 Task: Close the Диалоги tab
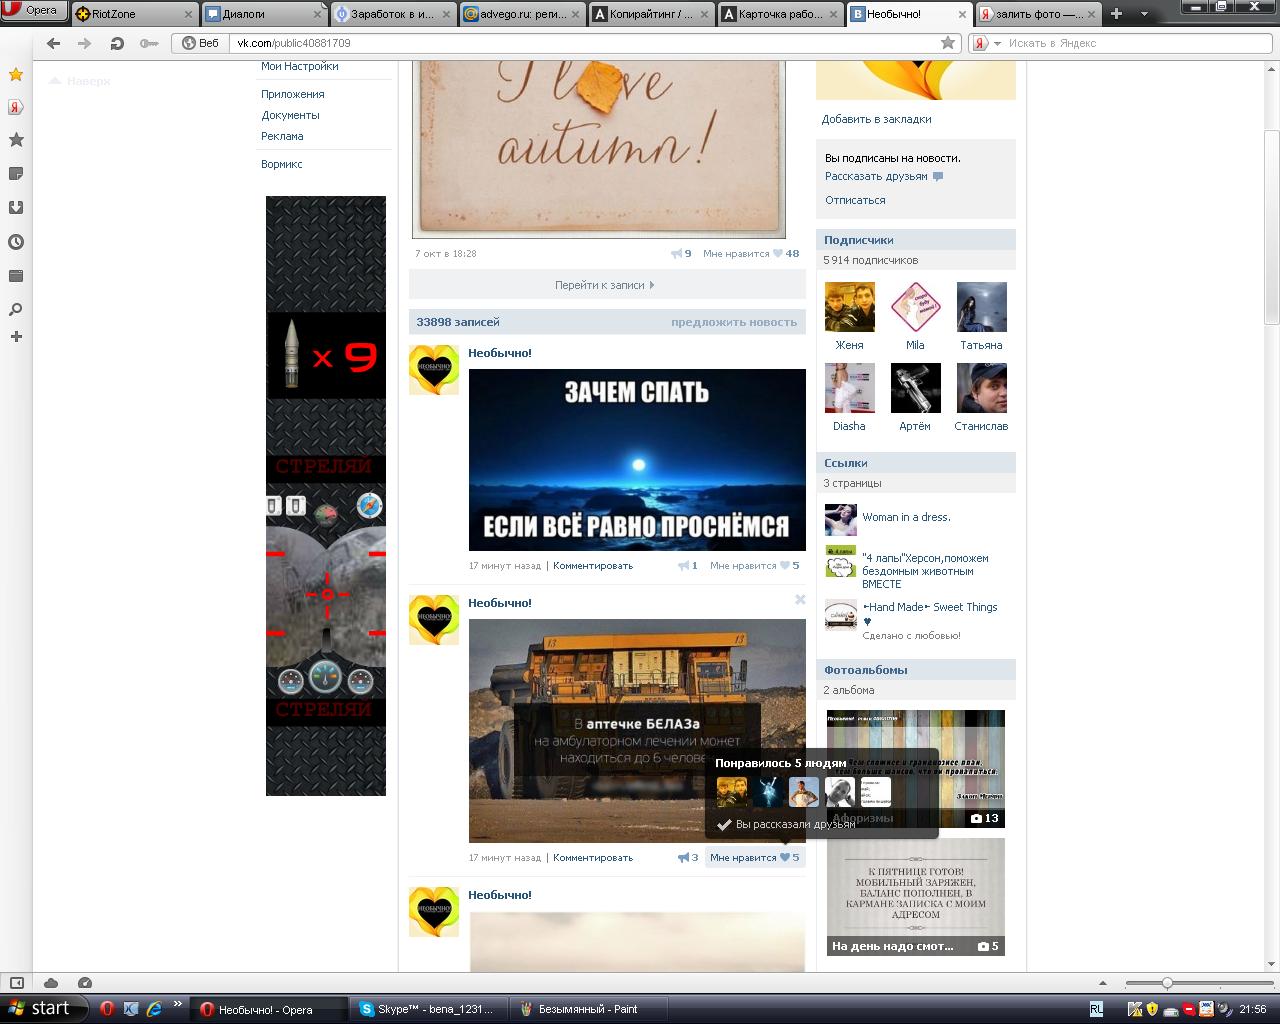click(x=318, y=14)
